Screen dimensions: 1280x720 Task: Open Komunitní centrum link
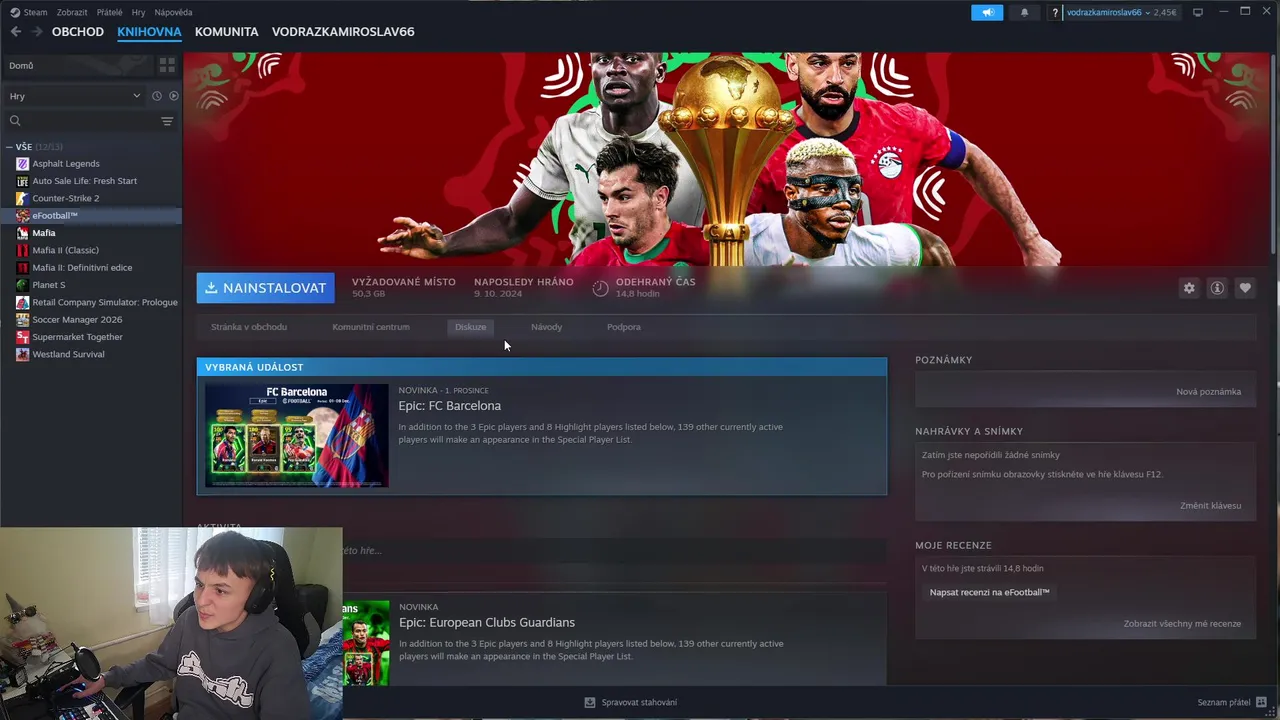(371, 327)
